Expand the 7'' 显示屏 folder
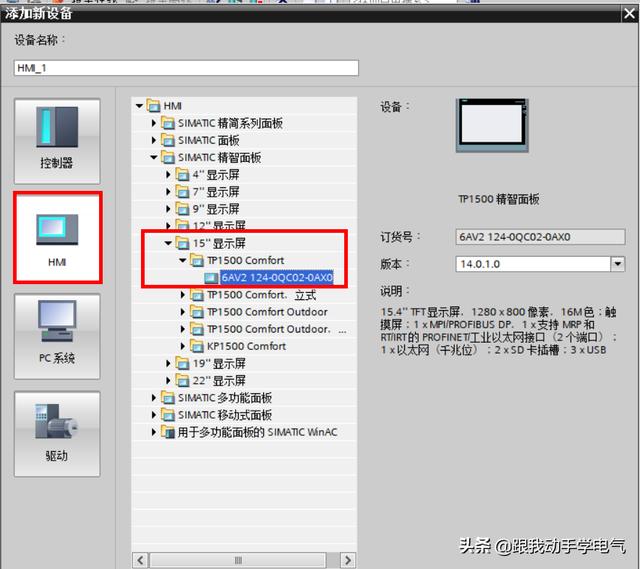Viewport: 640px width, 569px height. pyautogui.click(x=168, y=191)
